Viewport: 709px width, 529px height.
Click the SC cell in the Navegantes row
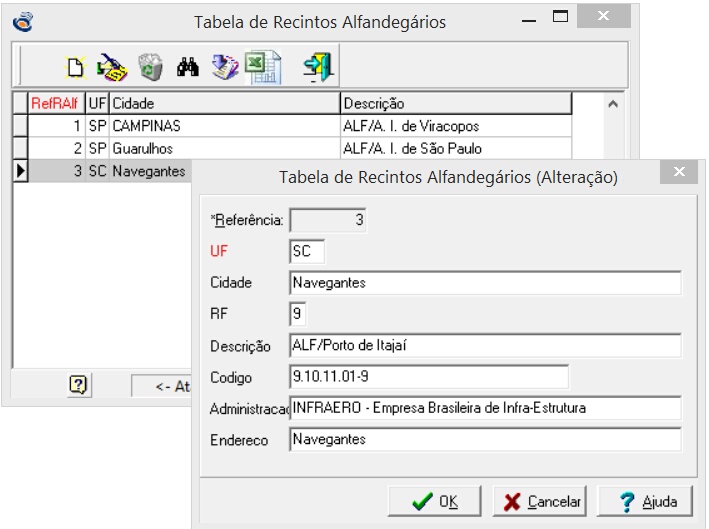click(x=97, y=171)
